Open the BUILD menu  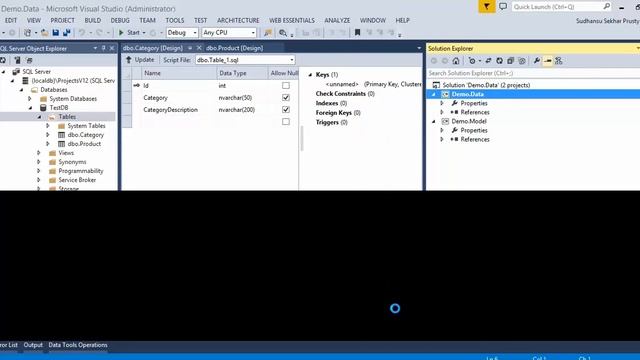93,20
